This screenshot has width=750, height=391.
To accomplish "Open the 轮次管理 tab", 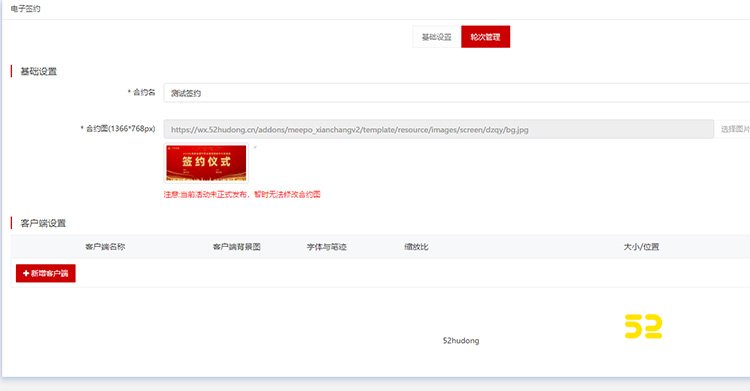I will coord(485,37).
